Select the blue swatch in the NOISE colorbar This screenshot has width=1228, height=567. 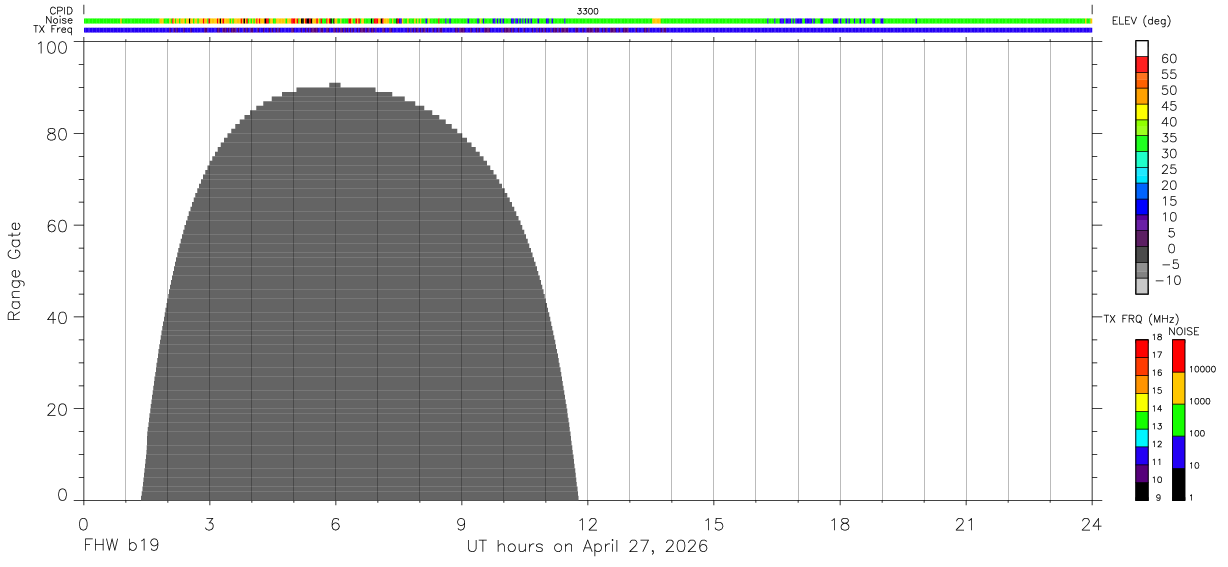click(1178, 452)
